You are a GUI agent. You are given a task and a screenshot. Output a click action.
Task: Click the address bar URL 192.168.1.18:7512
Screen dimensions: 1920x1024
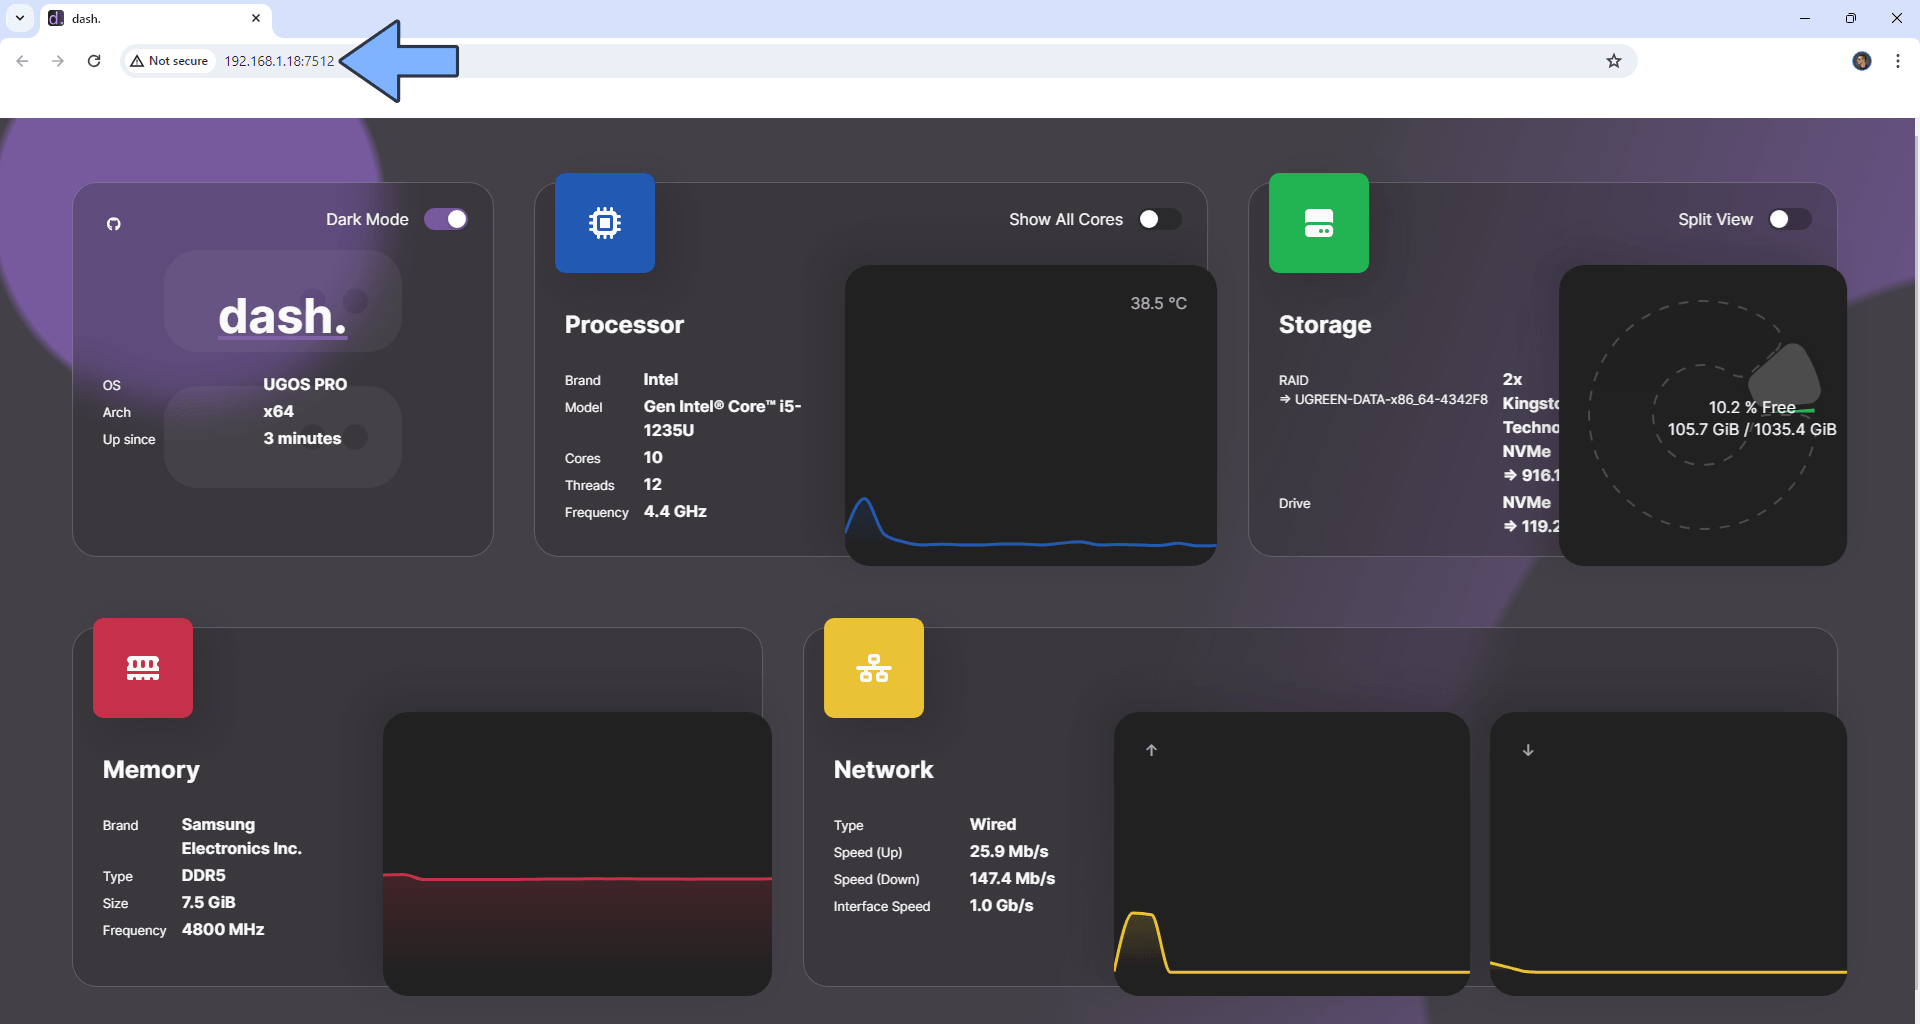pos(279,61)
